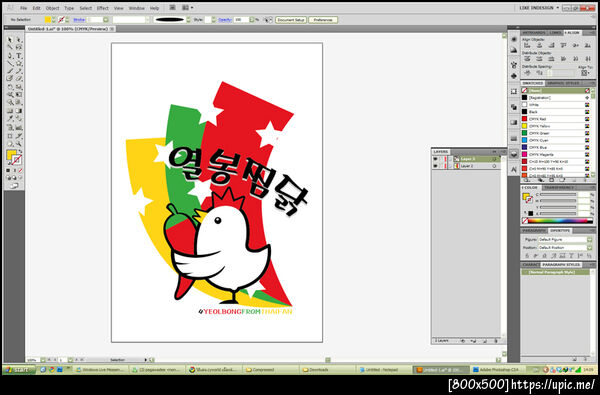Screen dimensions: 600x395
Task: Switch to the Transparency tab
Action: pos(559,188)
